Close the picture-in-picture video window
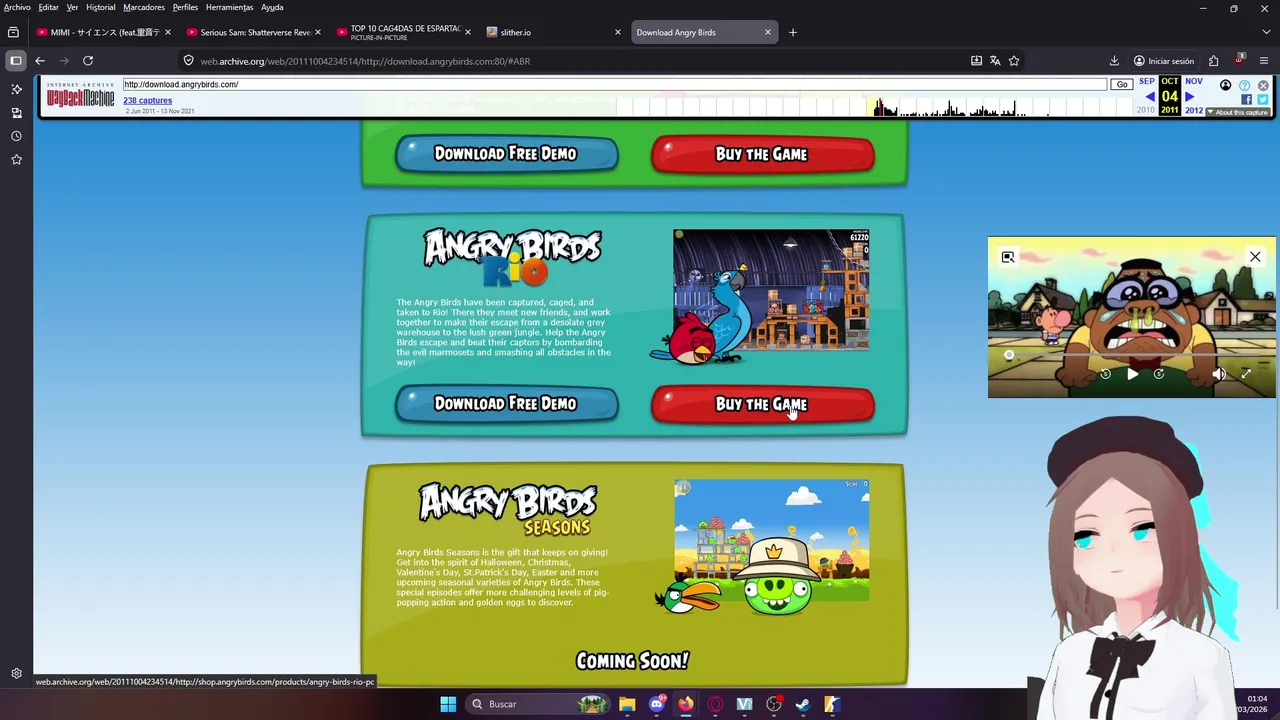The image size is (1280, 720). pyautogui.click(x=1255, y=257)
